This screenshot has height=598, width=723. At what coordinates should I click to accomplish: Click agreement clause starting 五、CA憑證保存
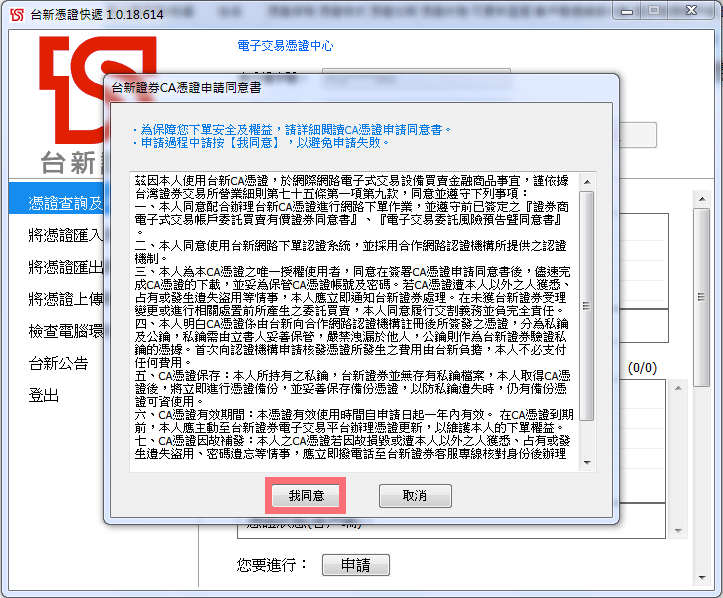coord(352,389)
